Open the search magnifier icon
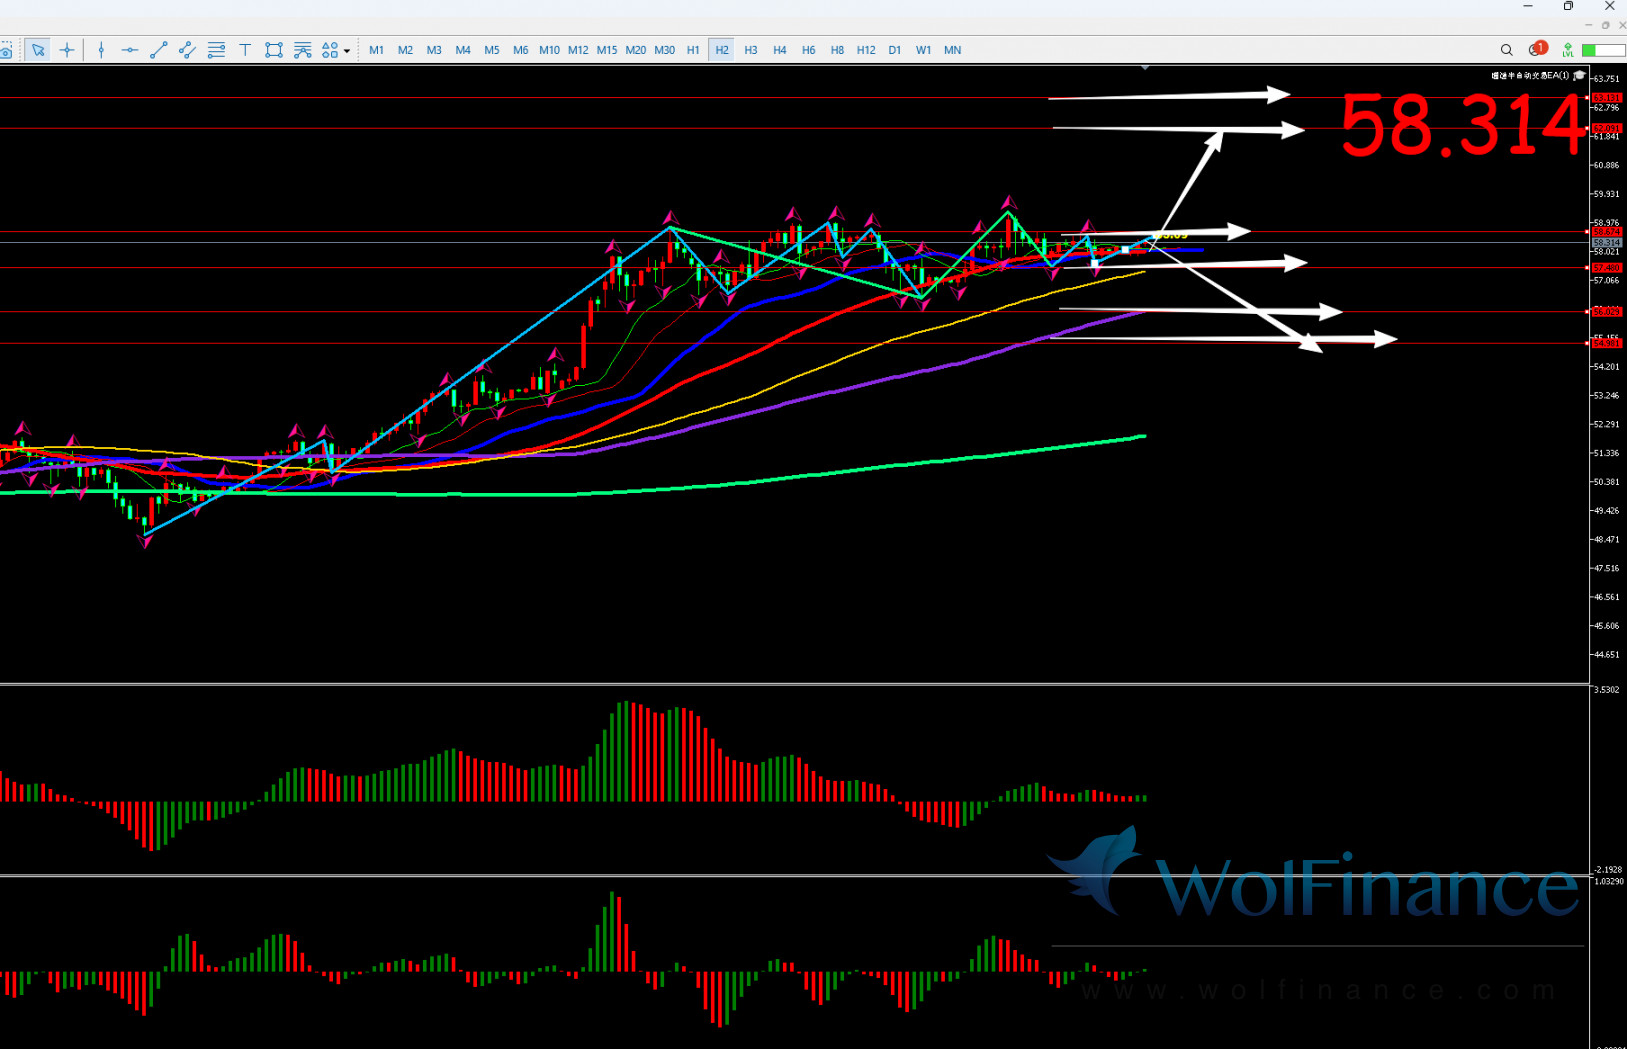 coord(1506,50)
